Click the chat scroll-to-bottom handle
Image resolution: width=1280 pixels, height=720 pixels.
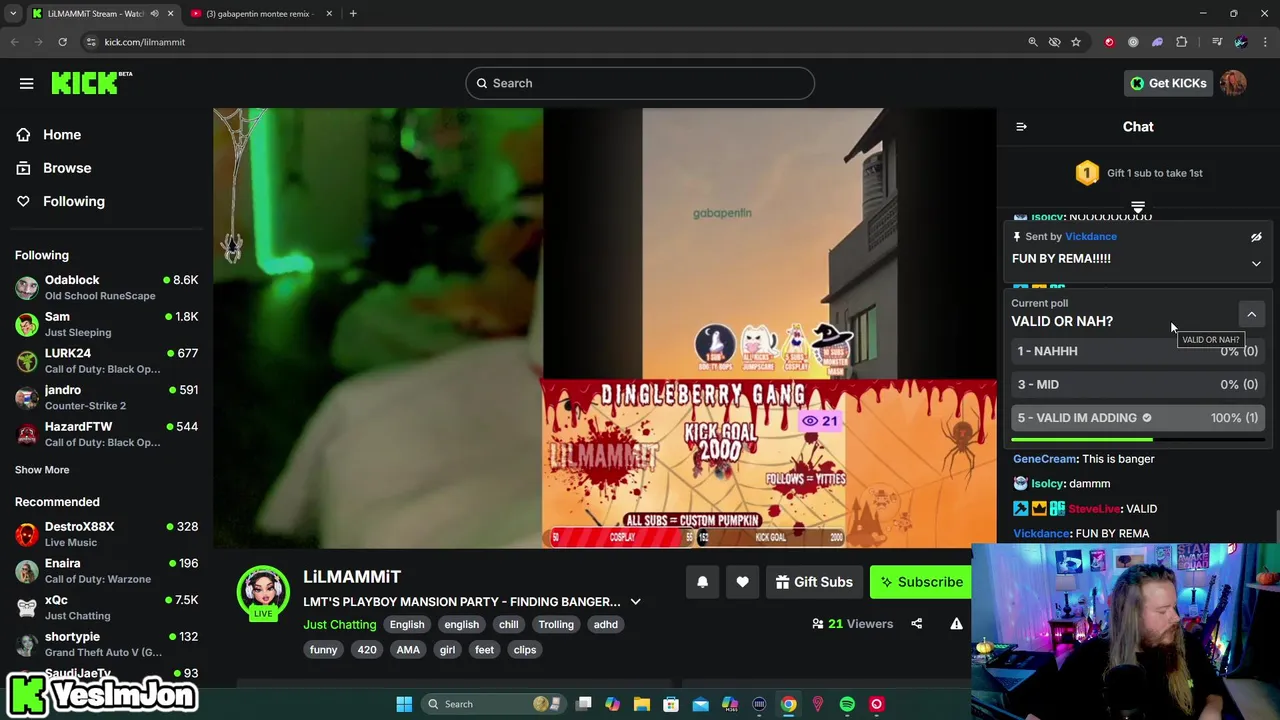tap(1138, 207)
